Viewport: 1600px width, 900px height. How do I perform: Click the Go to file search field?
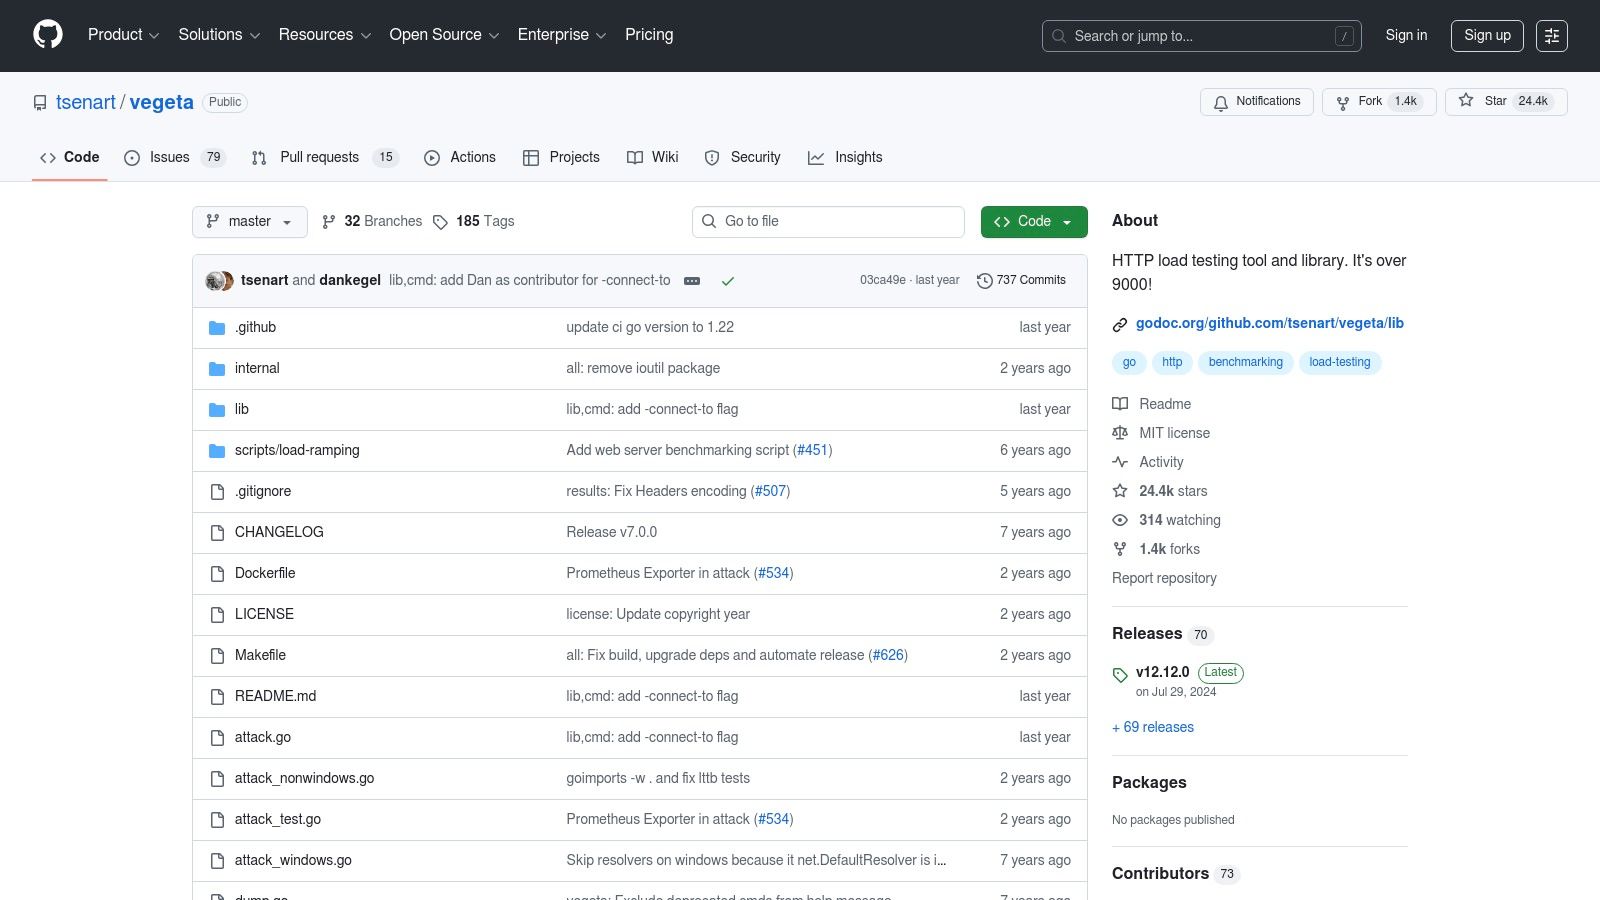[828, 221]
